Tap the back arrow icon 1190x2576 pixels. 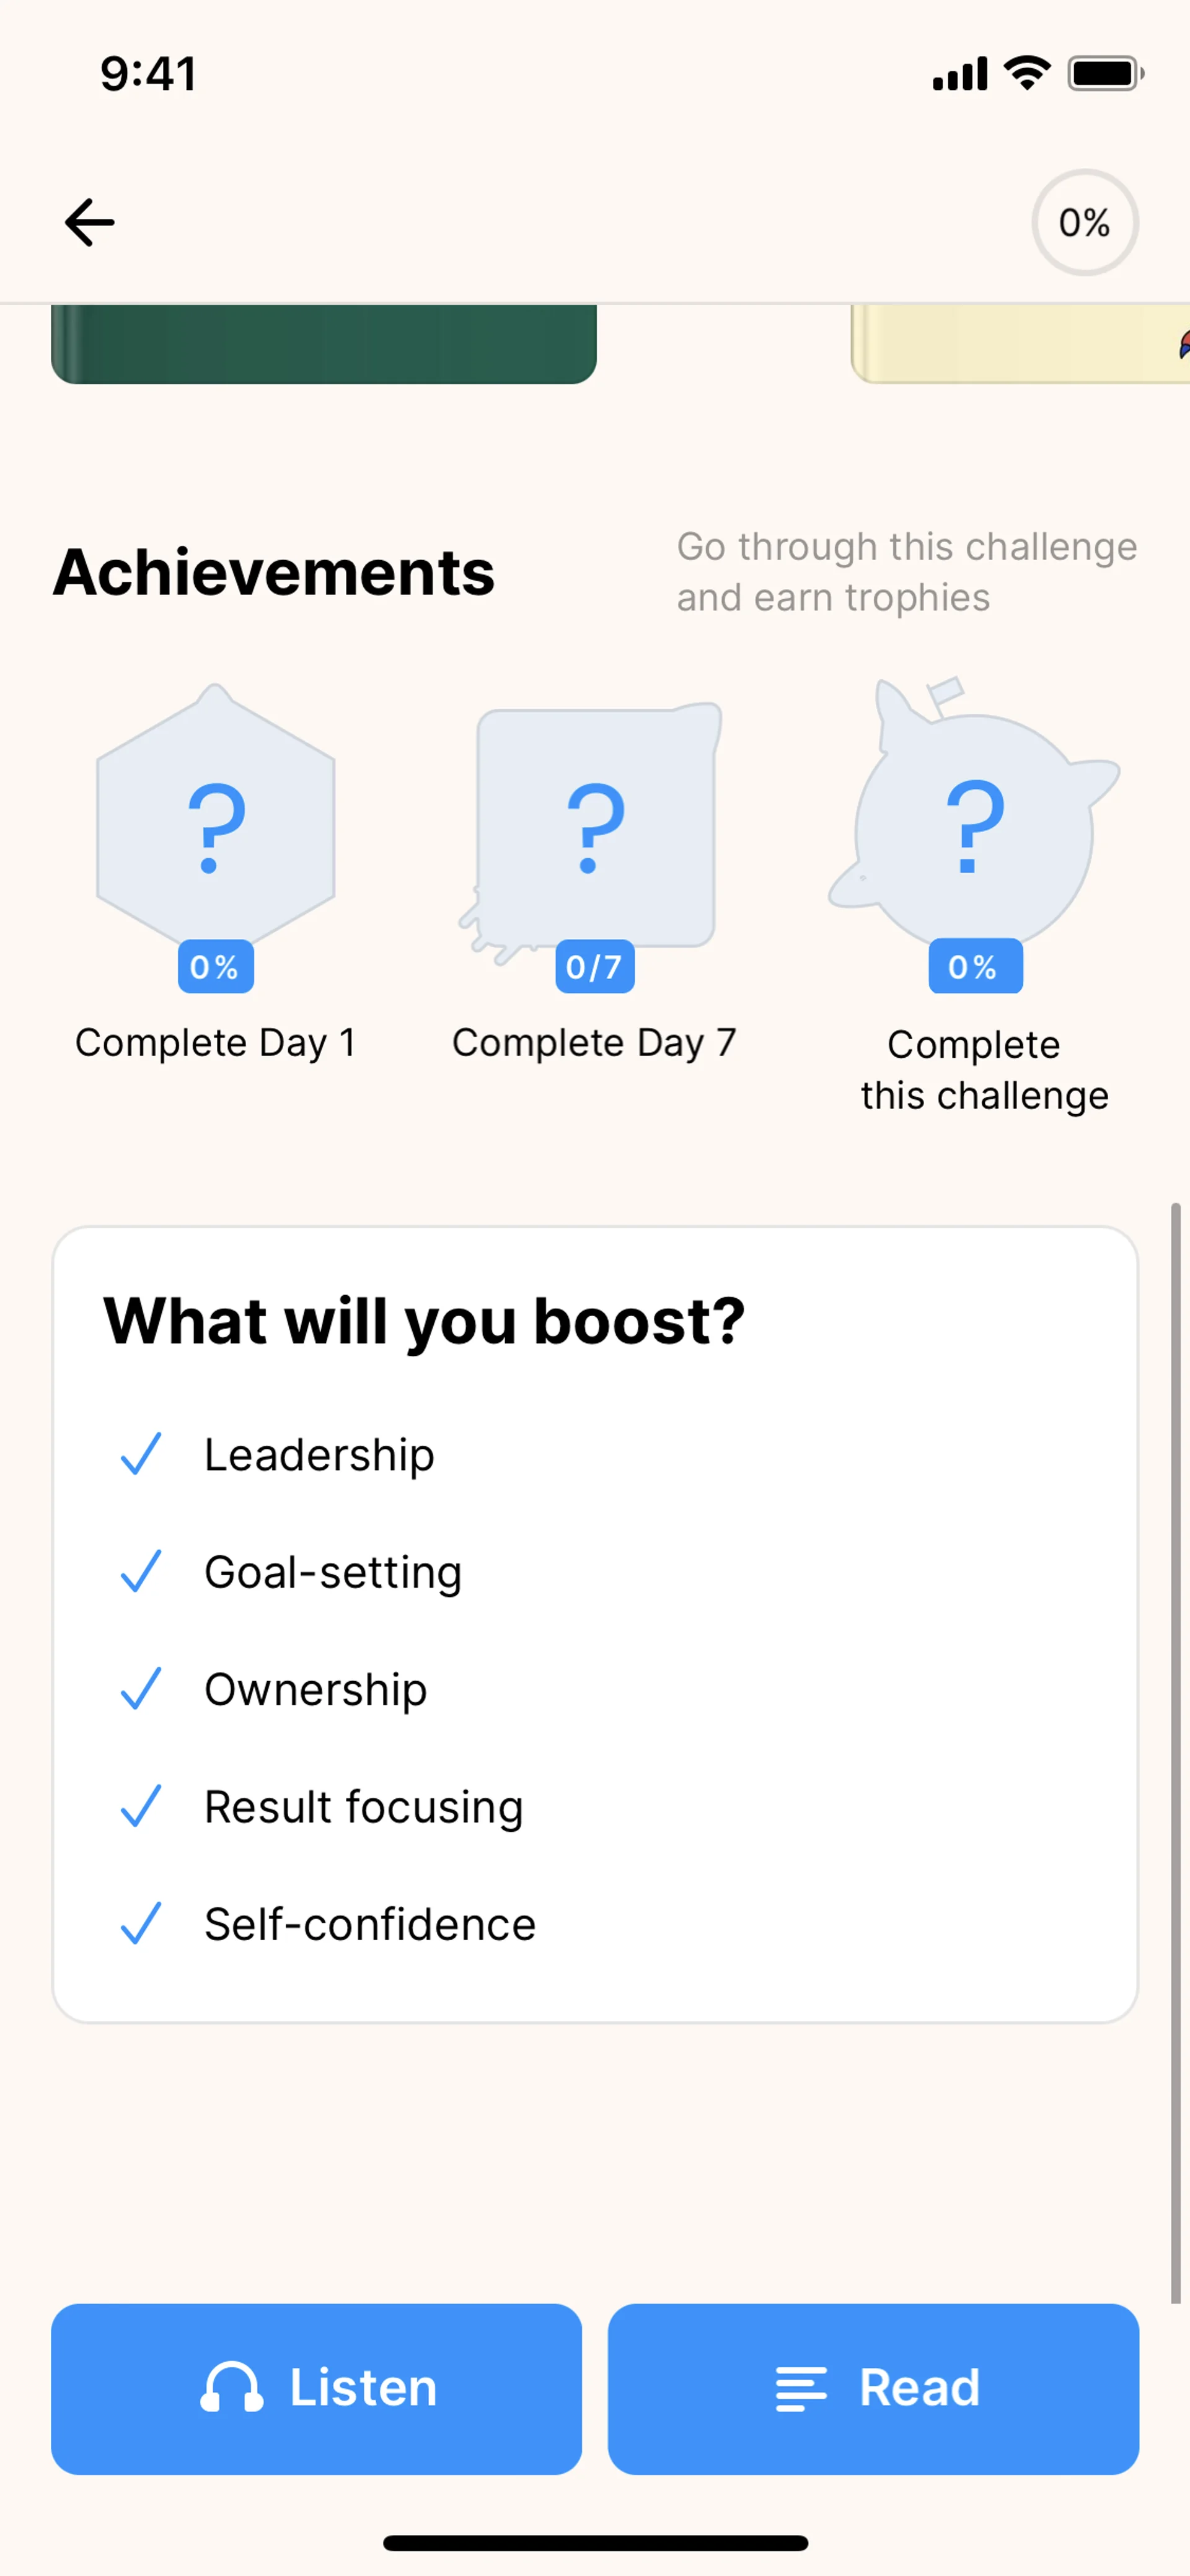tap(90, 222)
